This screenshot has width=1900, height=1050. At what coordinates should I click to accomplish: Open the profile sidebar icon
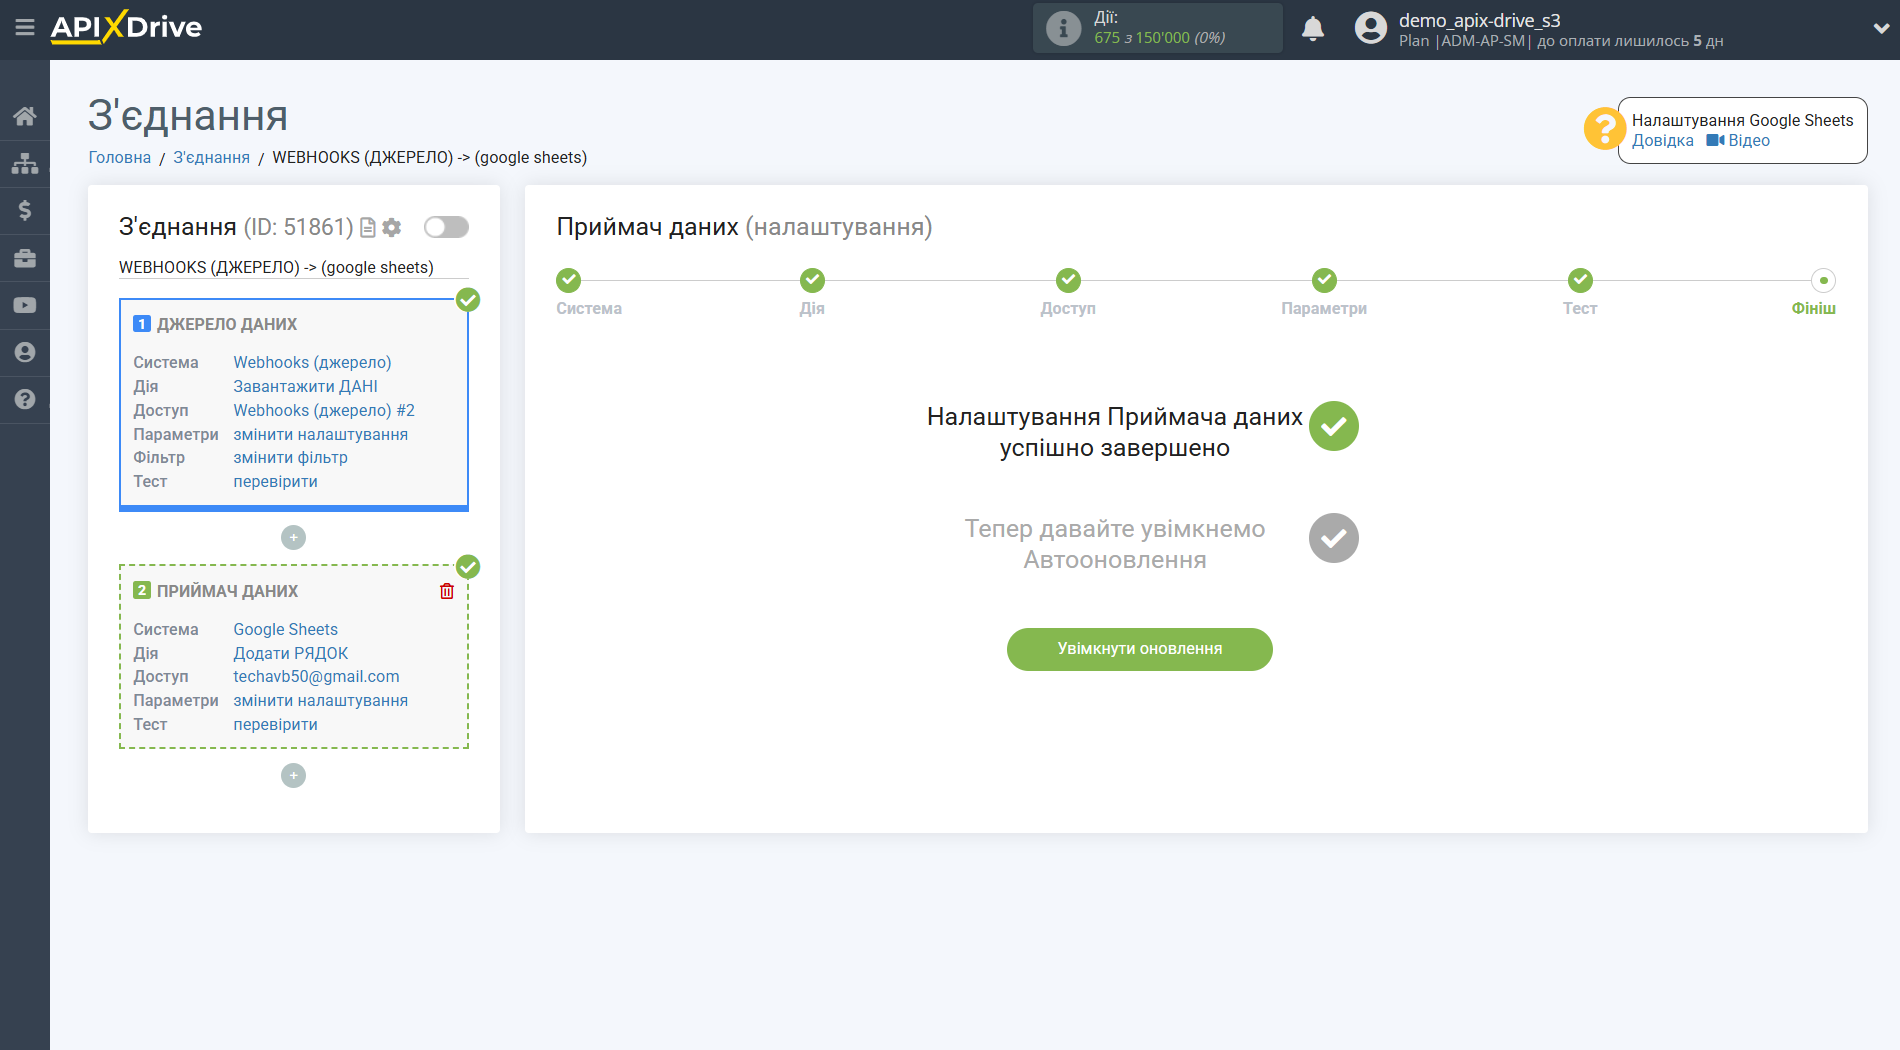pyautogui.click(x=25, y=352)
